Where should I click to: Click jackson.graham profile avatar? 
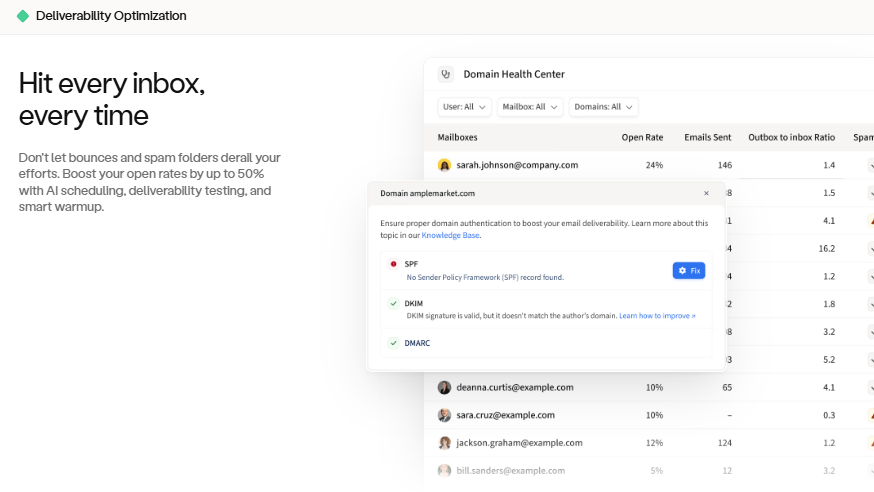[x=444, y=442]
